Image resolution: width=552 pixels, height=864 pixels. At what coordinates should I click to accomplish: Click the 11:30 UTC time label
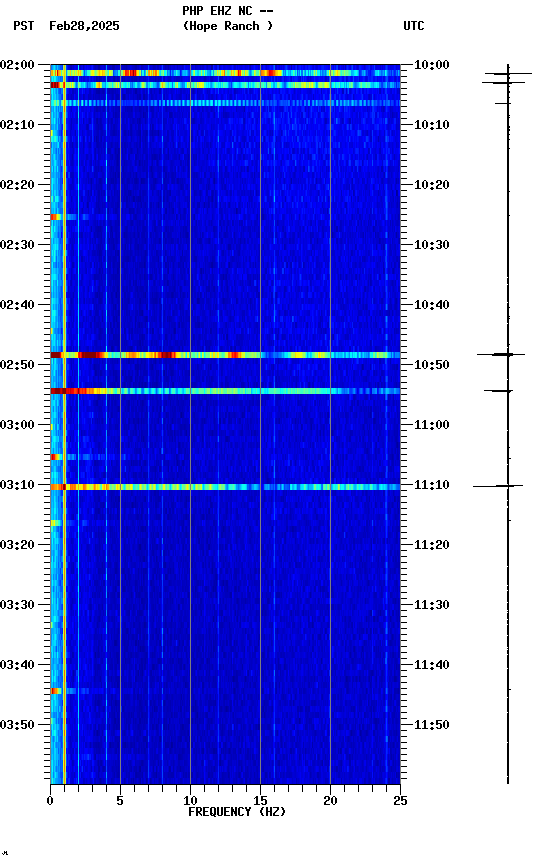coord(431,605)
